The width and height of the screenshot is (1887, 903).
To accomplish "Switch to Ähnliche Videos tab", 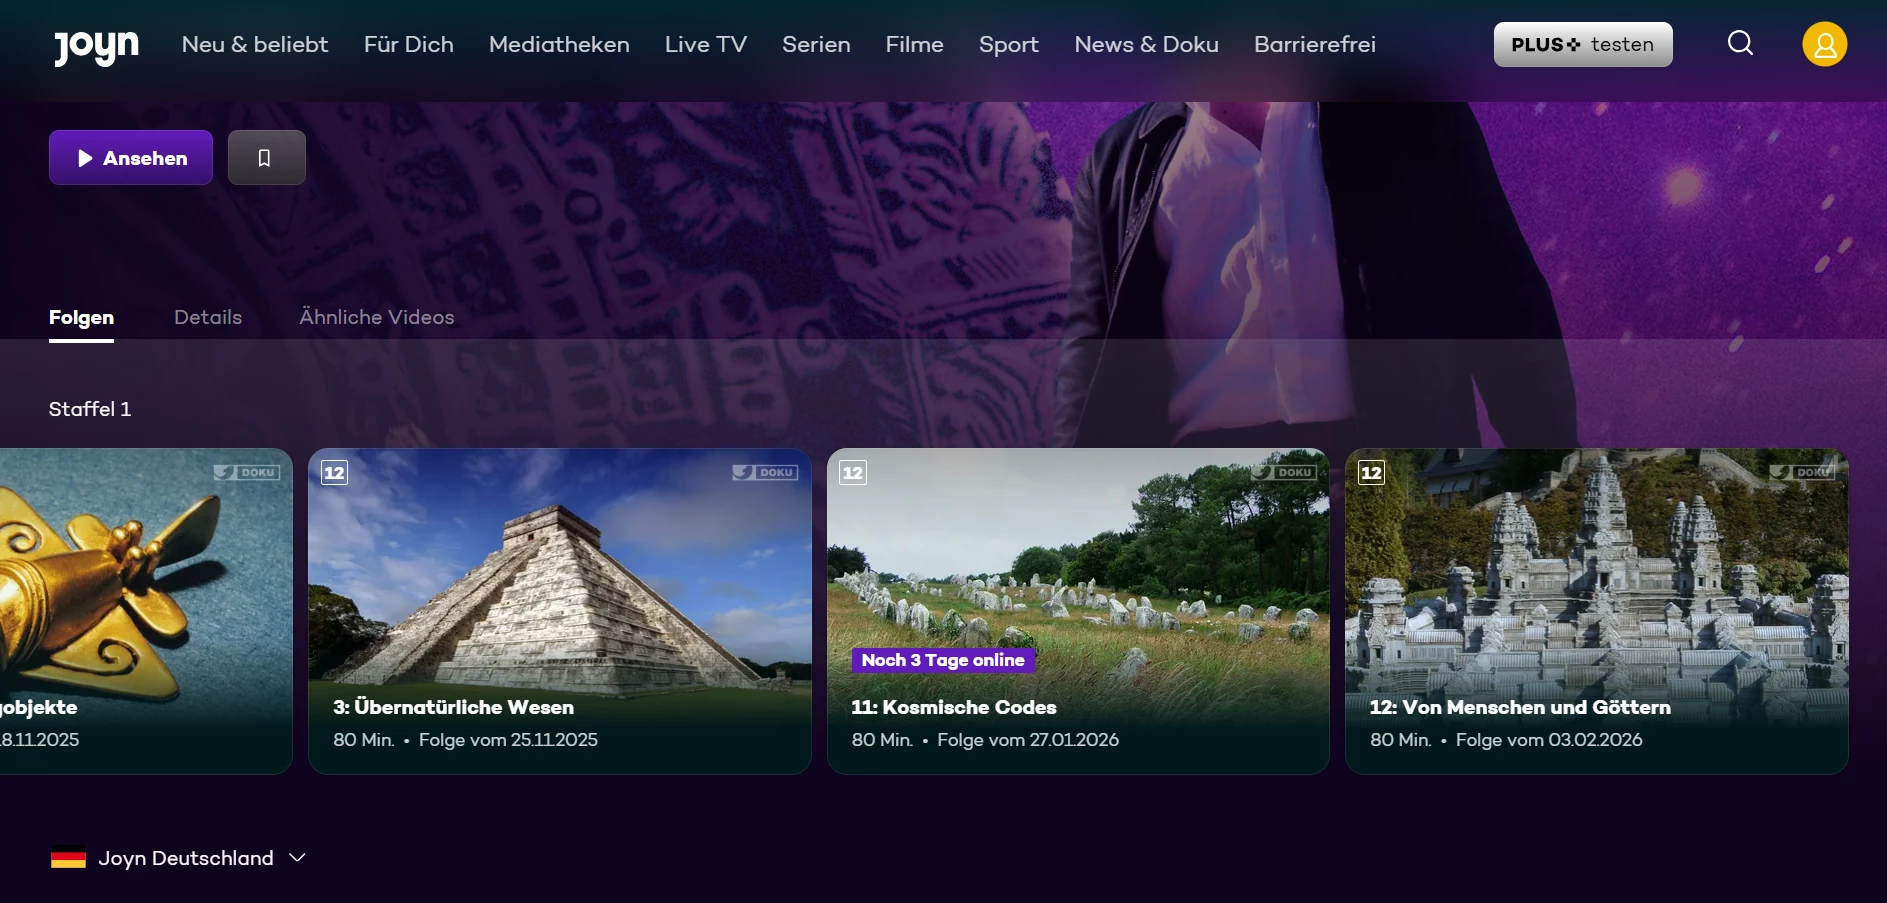I will click(x=377, y=317).
